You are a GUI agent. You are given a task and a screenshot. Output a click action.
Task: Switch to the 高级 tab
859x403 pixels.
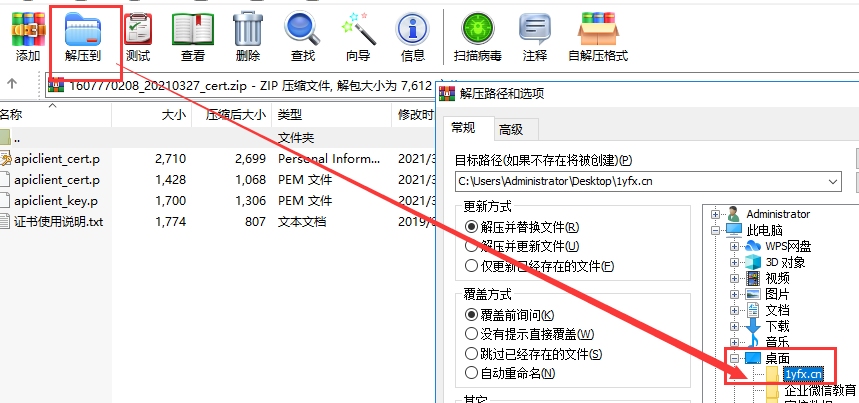[x=511, y=130]
